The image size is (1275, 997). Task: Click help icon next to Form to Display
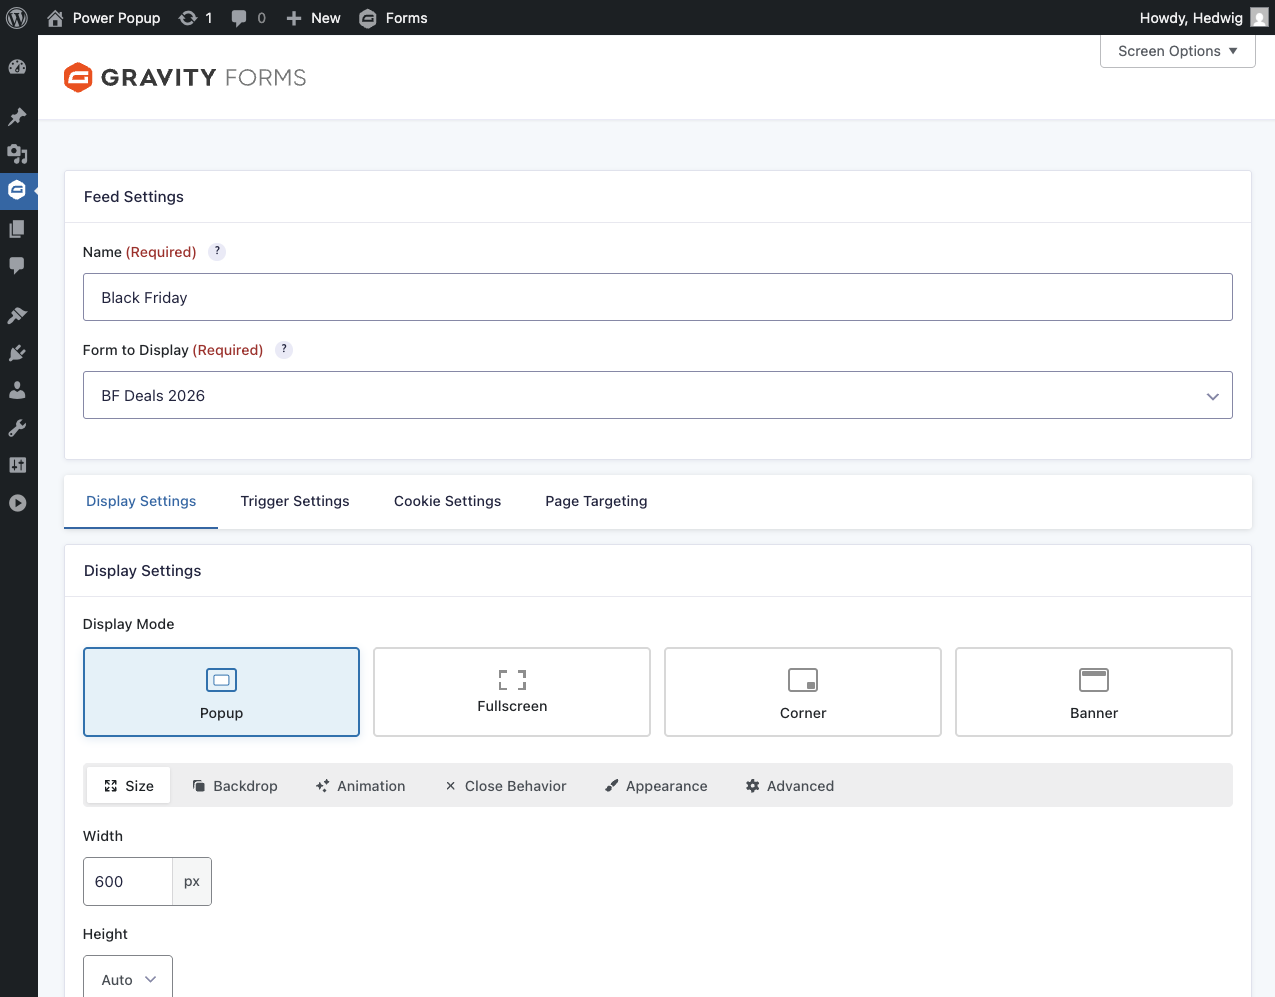(x=284, y=350)
